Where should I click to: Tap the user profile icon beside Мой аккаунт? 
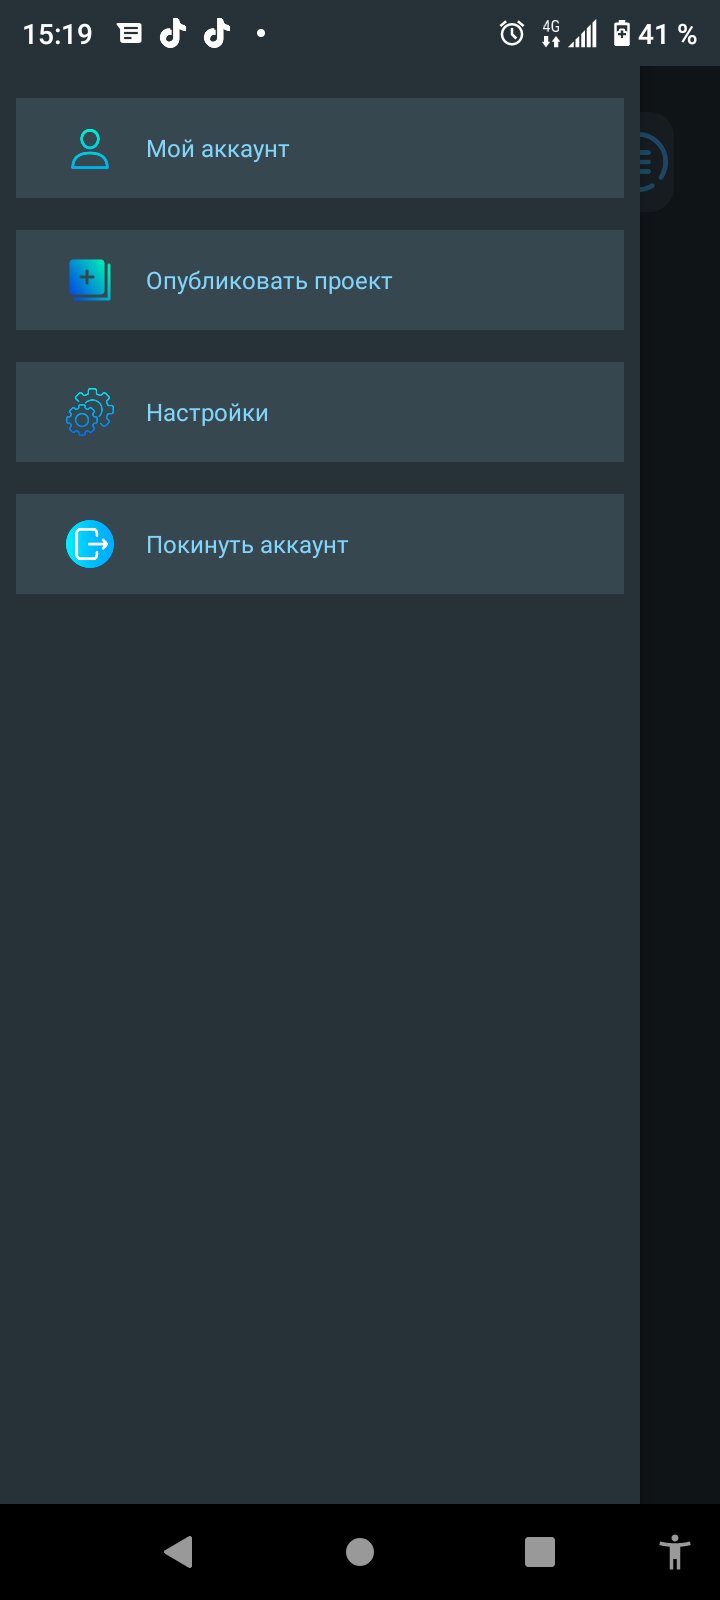(x=90, y=149)
